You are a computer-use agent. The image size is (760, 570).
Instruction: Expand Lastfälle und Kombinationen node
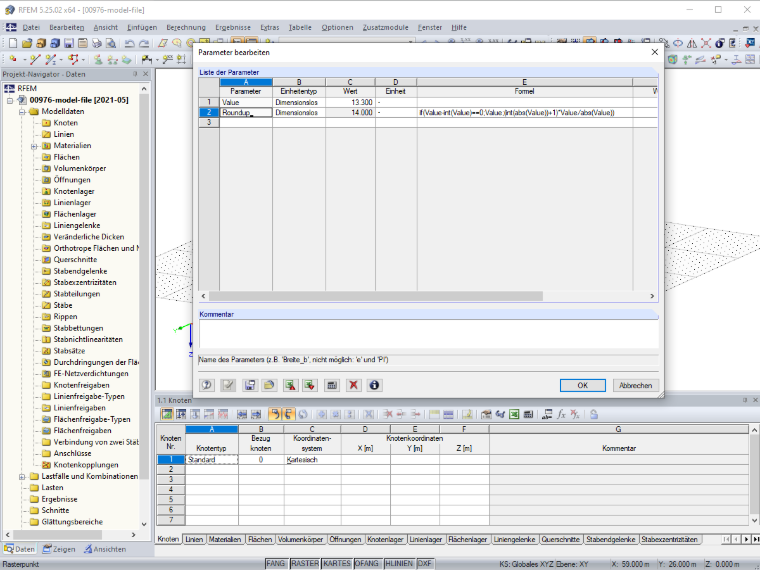click(x=22, y=476)
